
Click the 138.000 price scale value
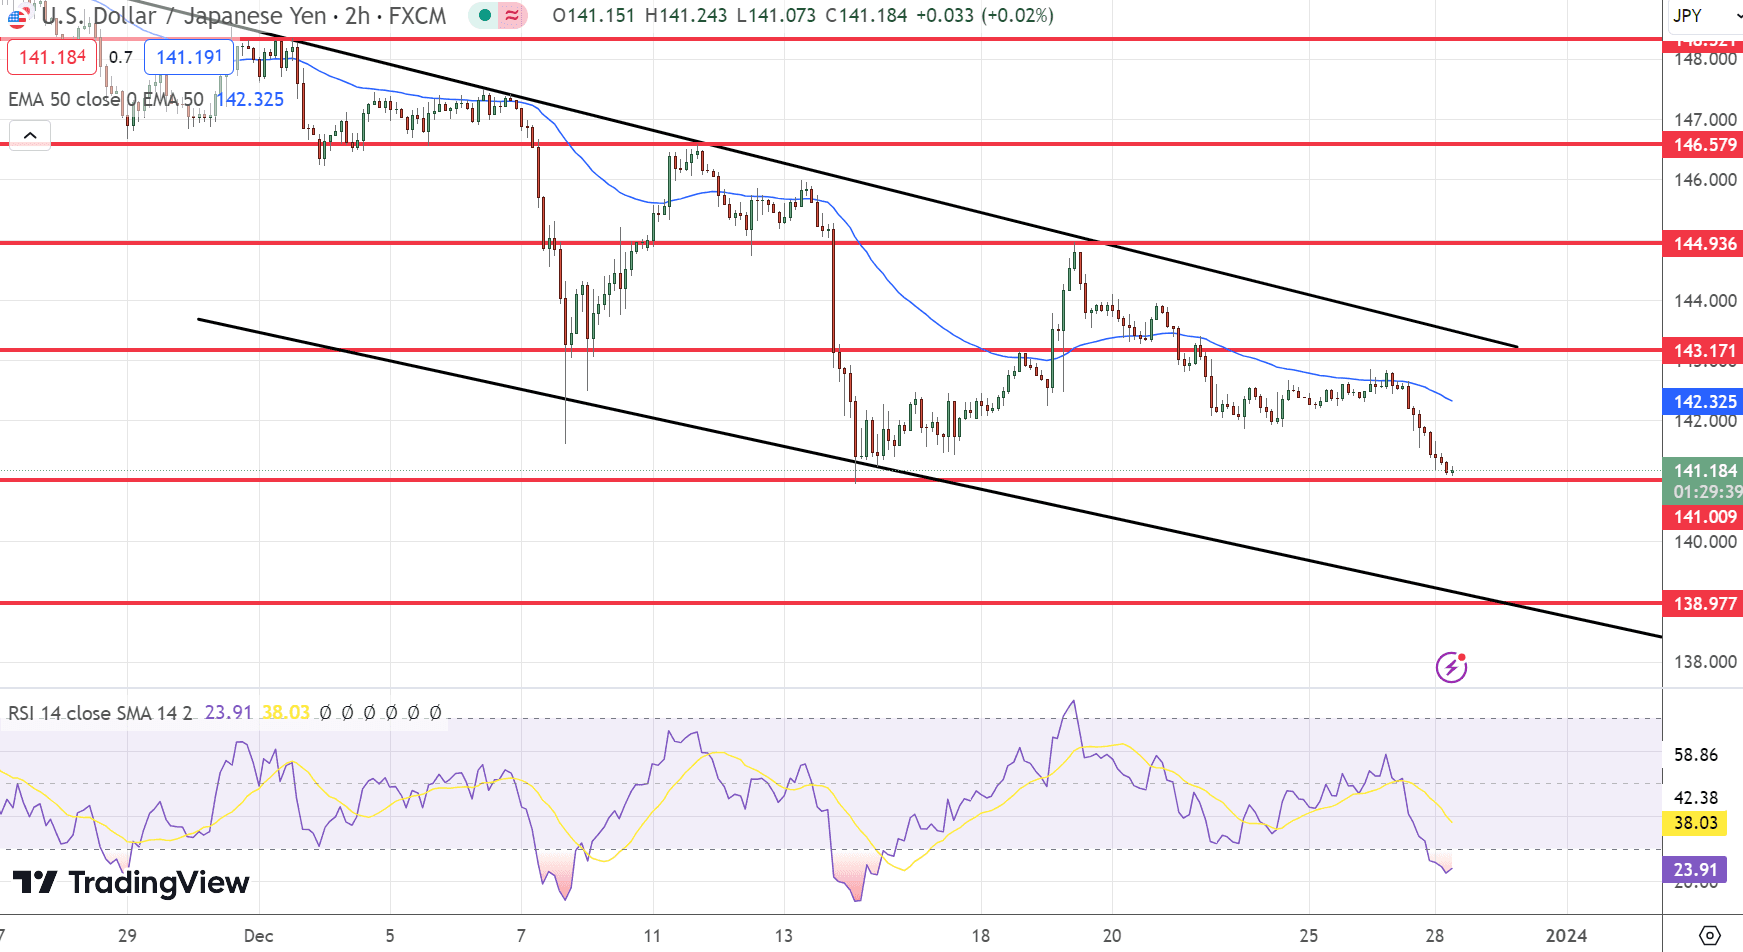[1705, 662]
